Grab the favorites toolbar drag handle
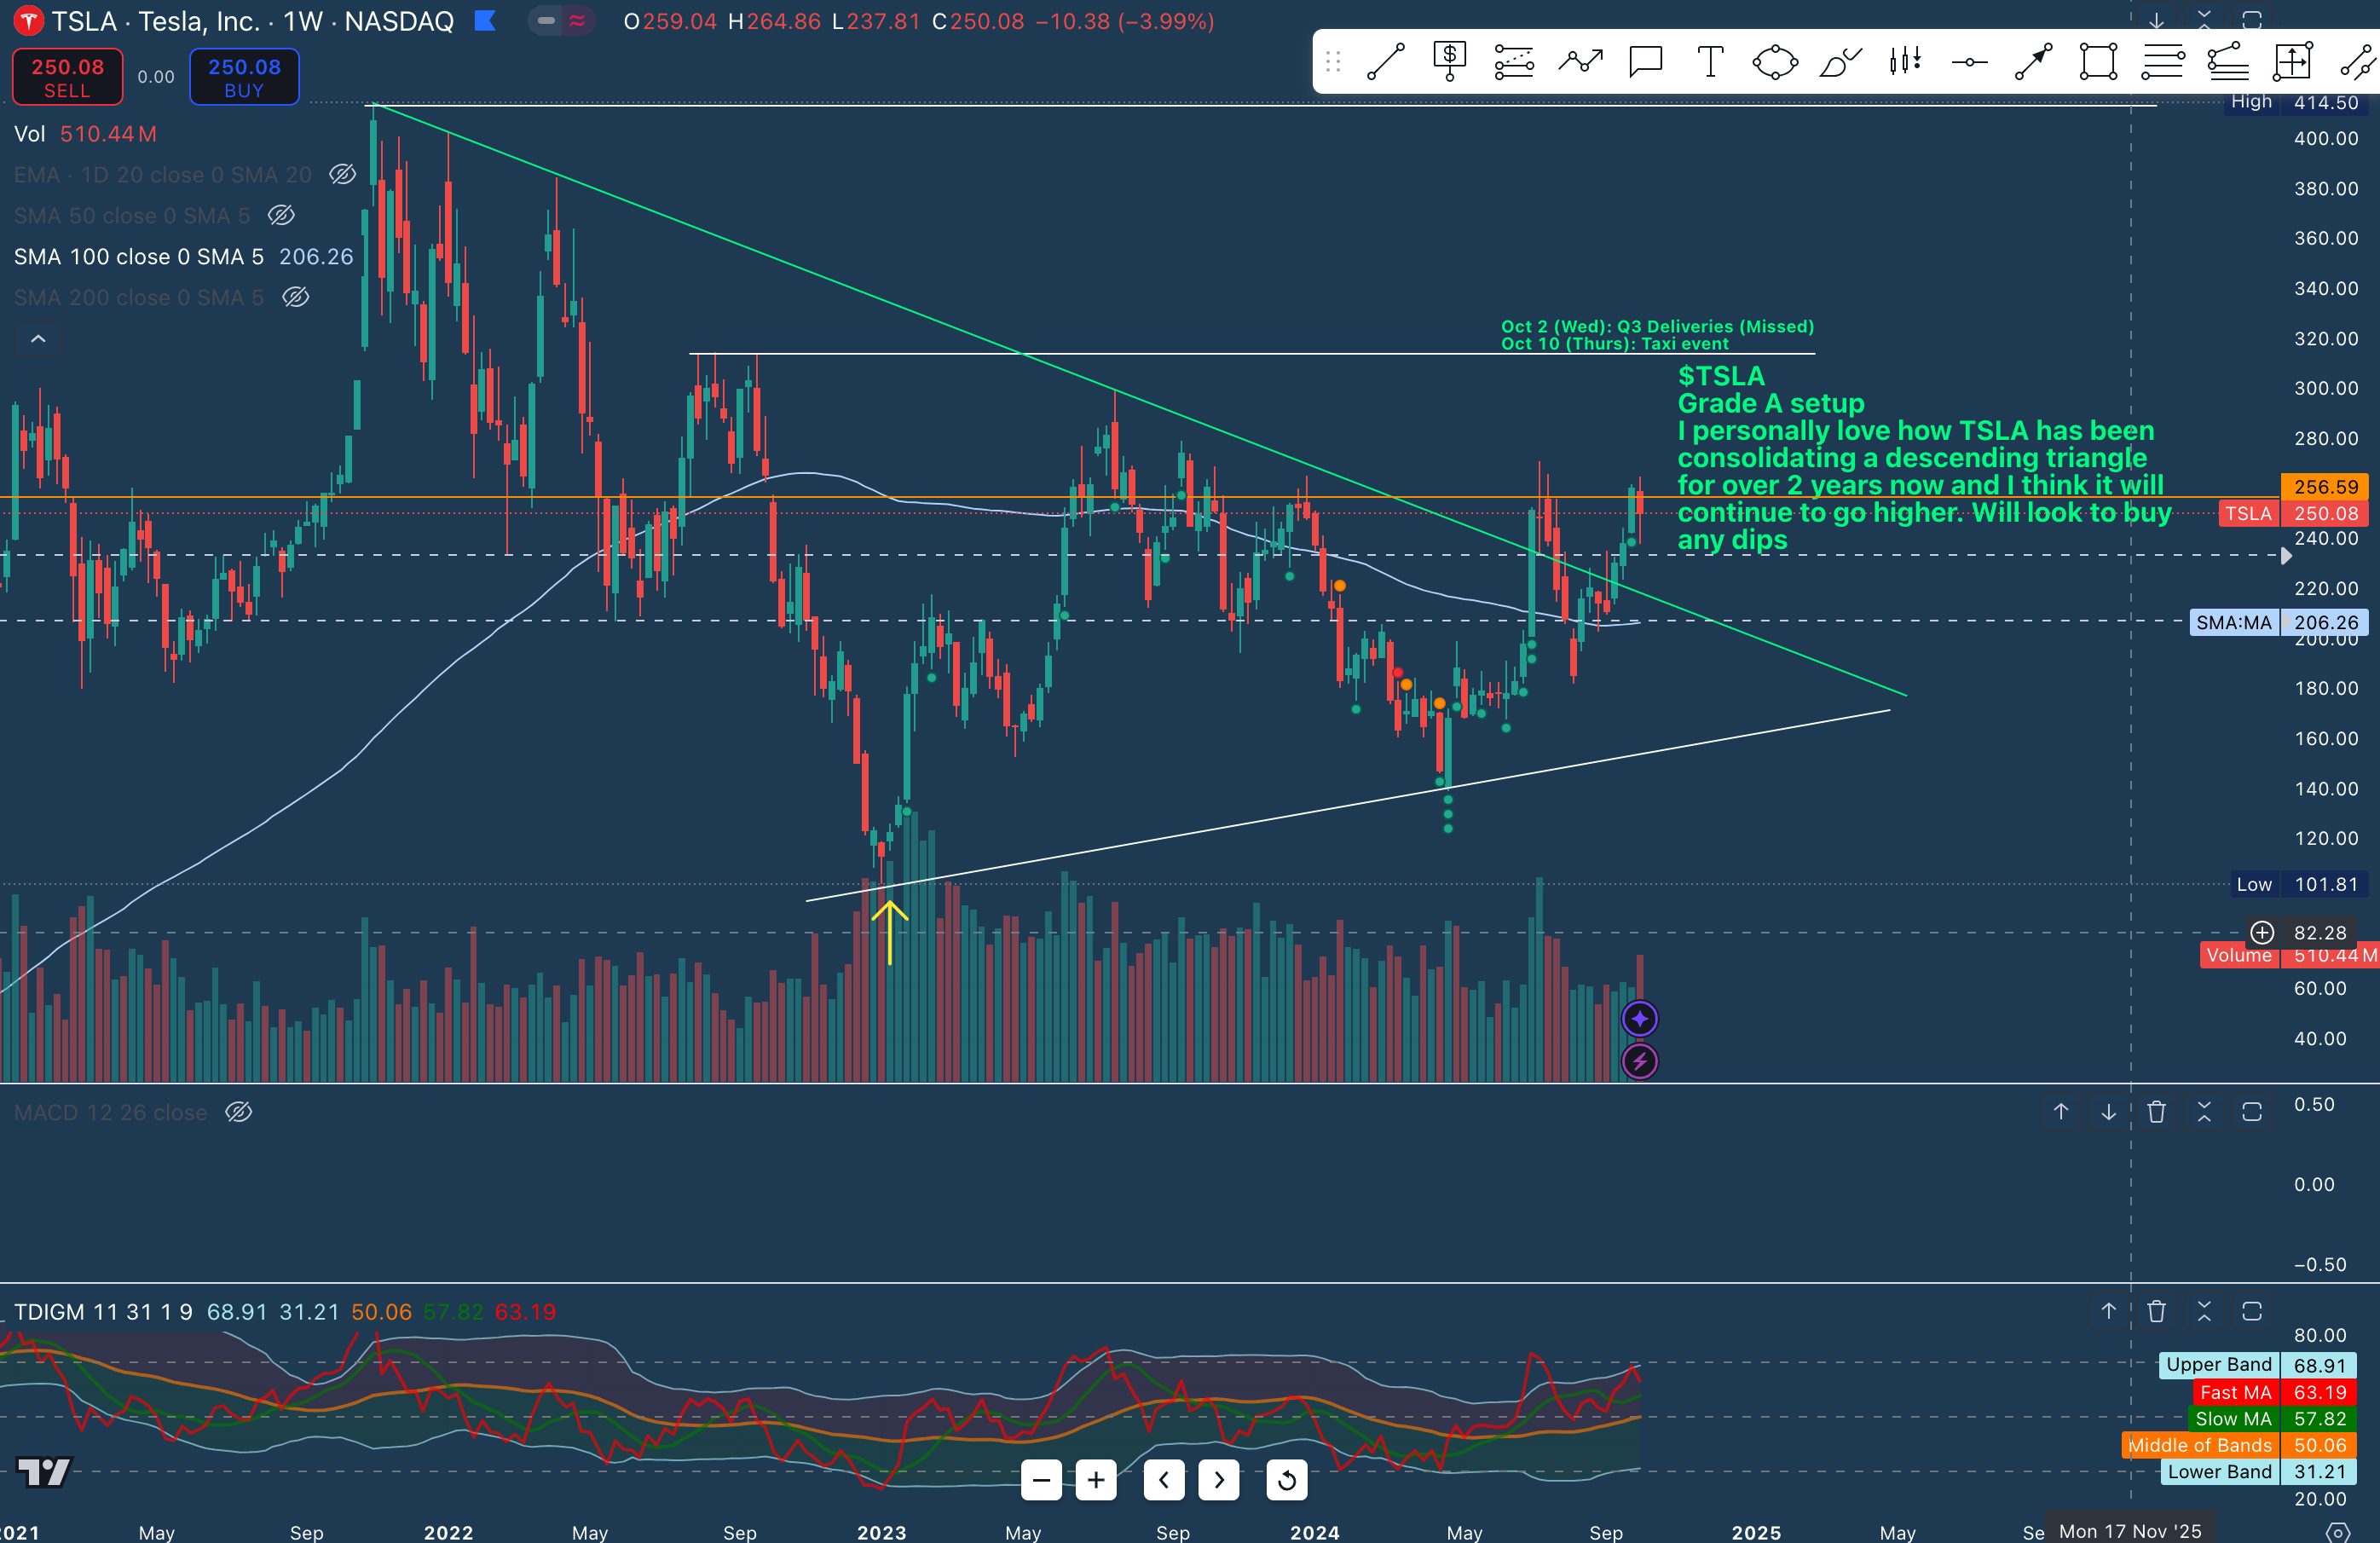This screenshot has height=1543, width=2380. (1333, 62)
